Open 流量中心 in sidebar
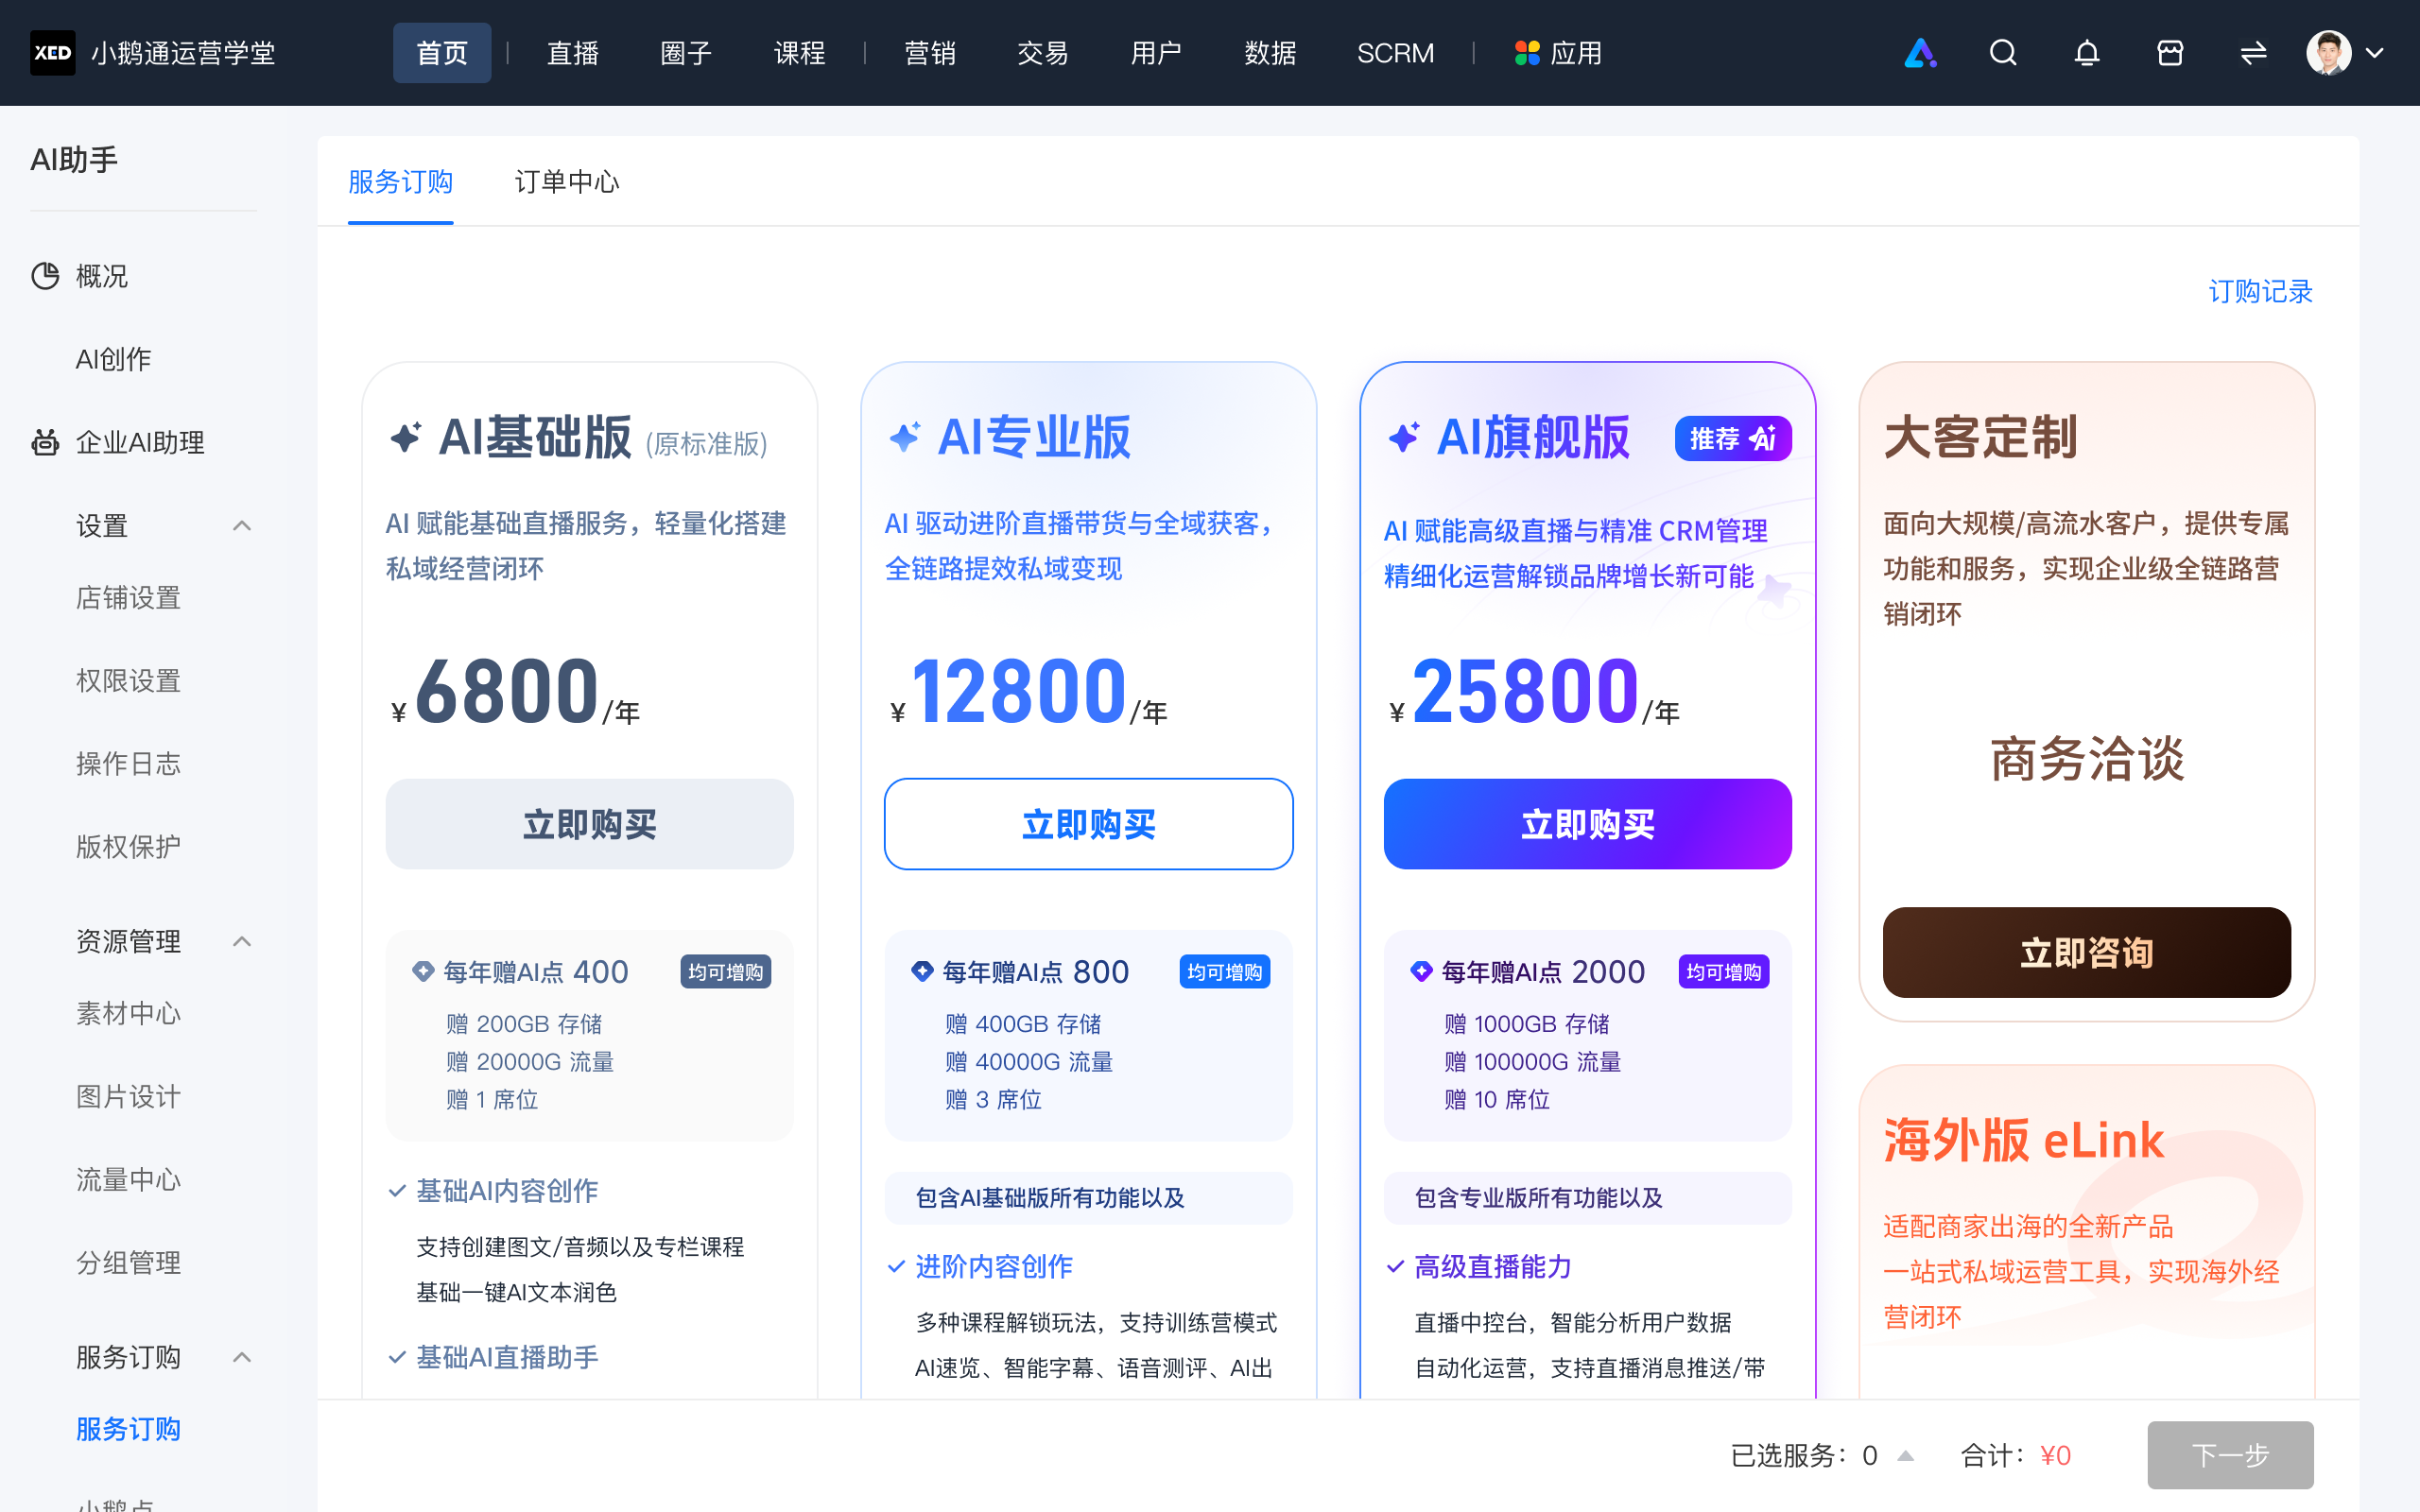The width and height of the screenshot is (2420, 1512). tap(129, 1180)
